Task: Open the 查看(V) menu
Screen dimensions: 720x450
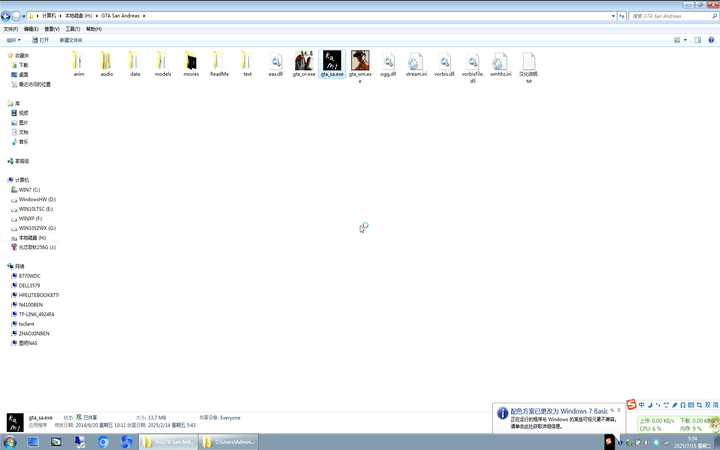Action: (x=52, y=29)
